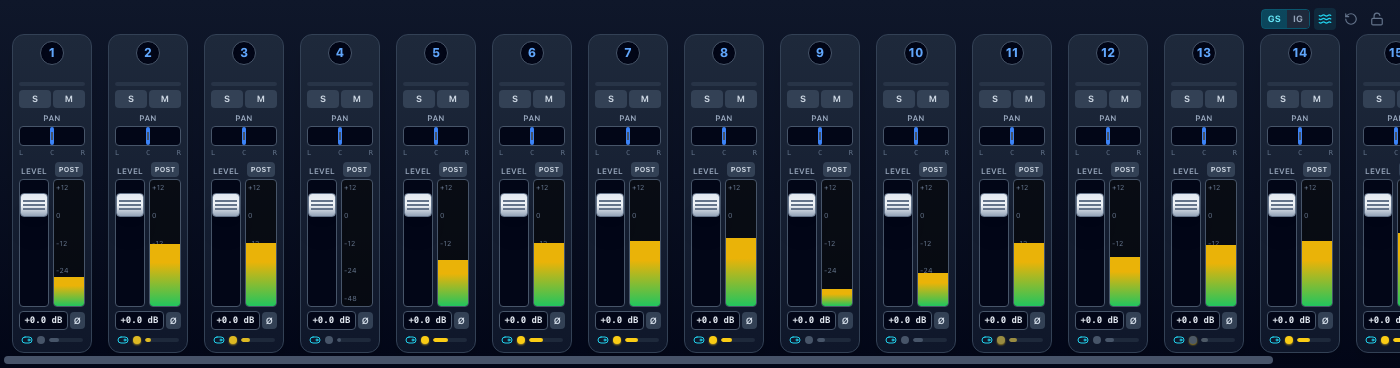1400x368 pixels.
Task: Toggle POST on channel 14
Action: tap(1317, 170)
